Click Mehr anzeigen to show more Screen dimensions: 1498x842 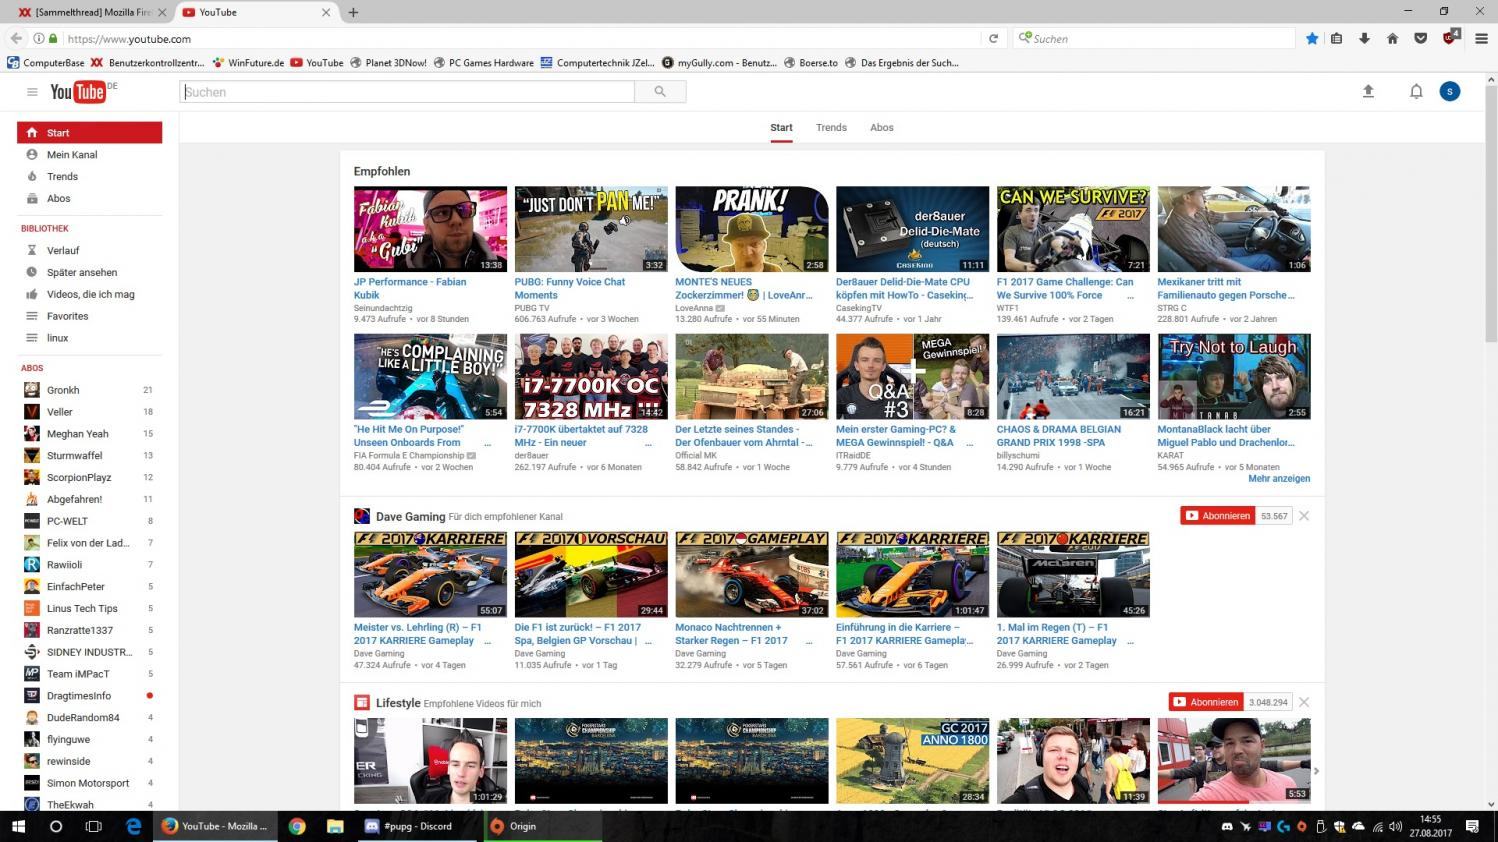coord(1279,479)
